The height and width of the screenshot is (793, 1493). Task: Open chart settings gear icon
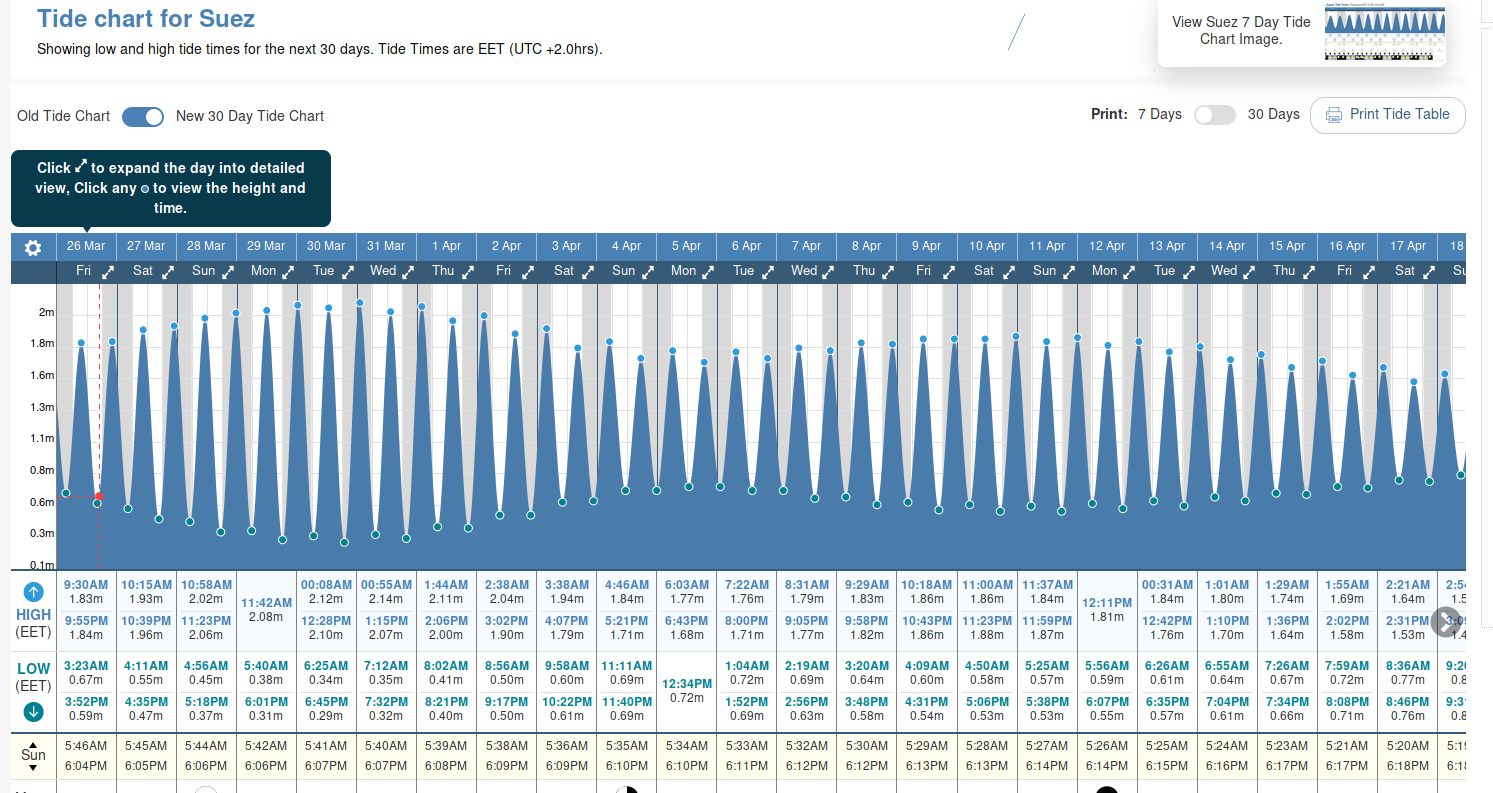click(33, 248)
